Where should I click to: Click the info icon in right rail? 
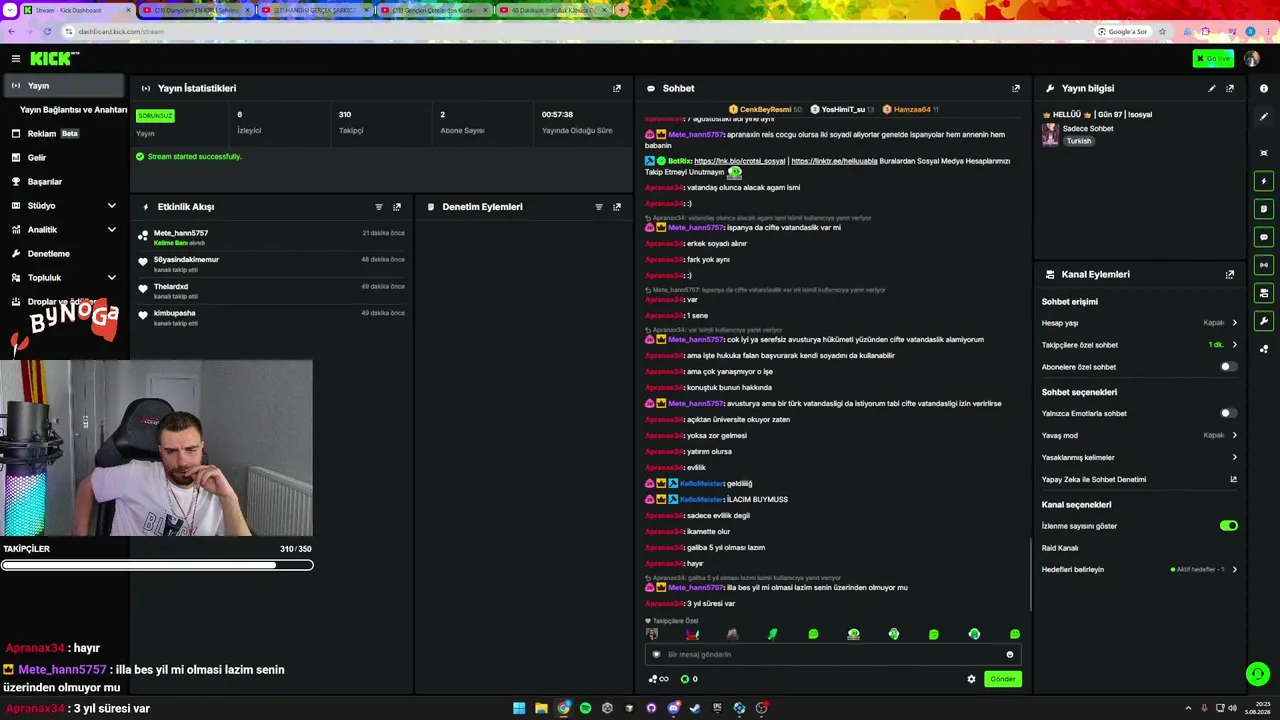click(x=1264, y=89)
